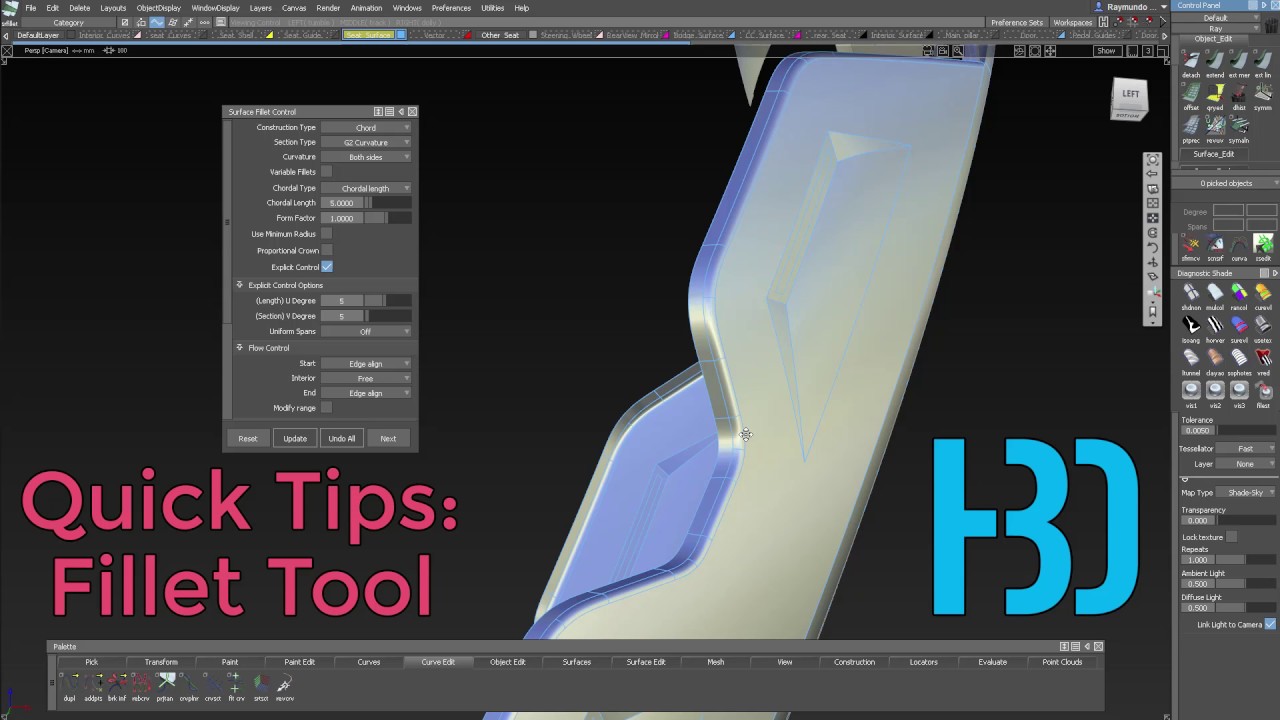This screenshot has height=720, width=1280.
Task: Open the Tessellator Fast dropdown
Action: (x=1246, y=449)
